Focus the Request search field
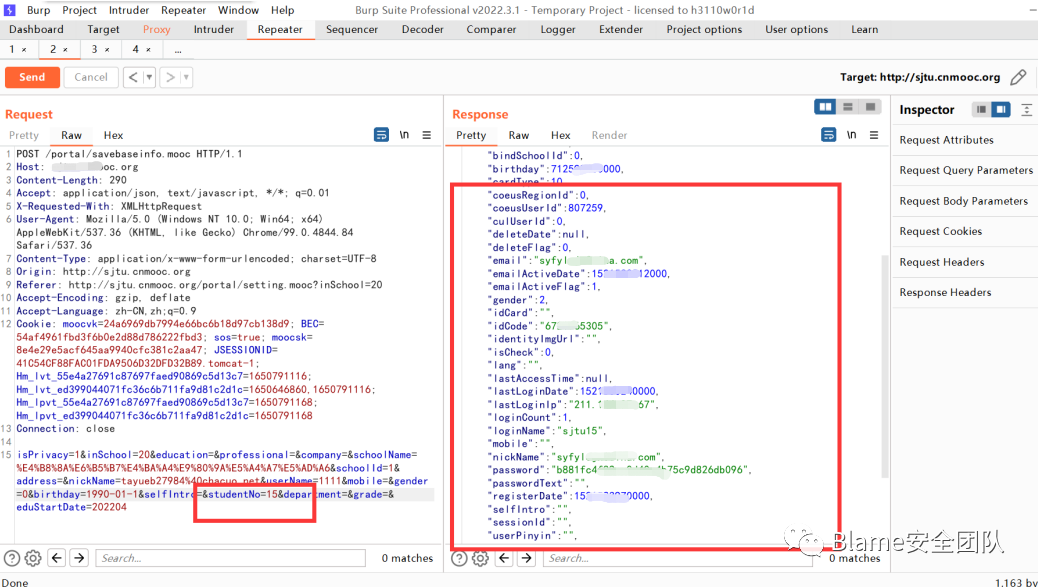 click(230, 558)
